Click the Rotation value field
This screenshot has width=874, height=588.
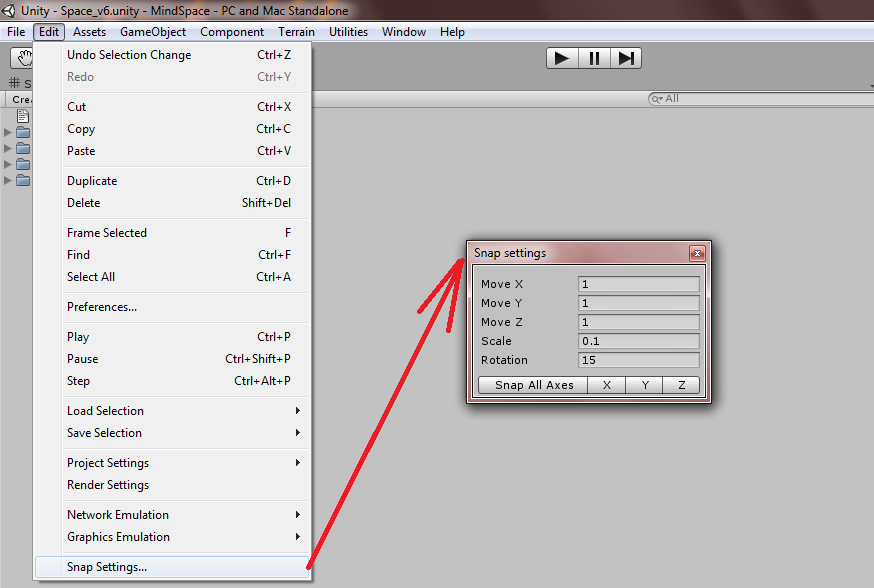(638, 360)
